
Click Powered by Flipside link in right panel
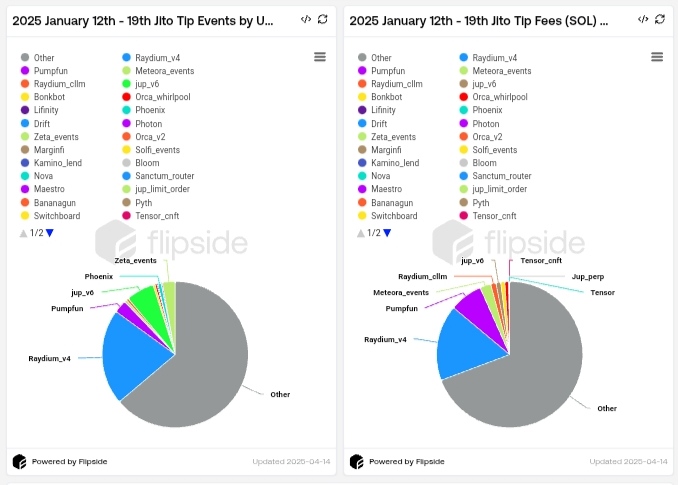click(x=406, y=462)
